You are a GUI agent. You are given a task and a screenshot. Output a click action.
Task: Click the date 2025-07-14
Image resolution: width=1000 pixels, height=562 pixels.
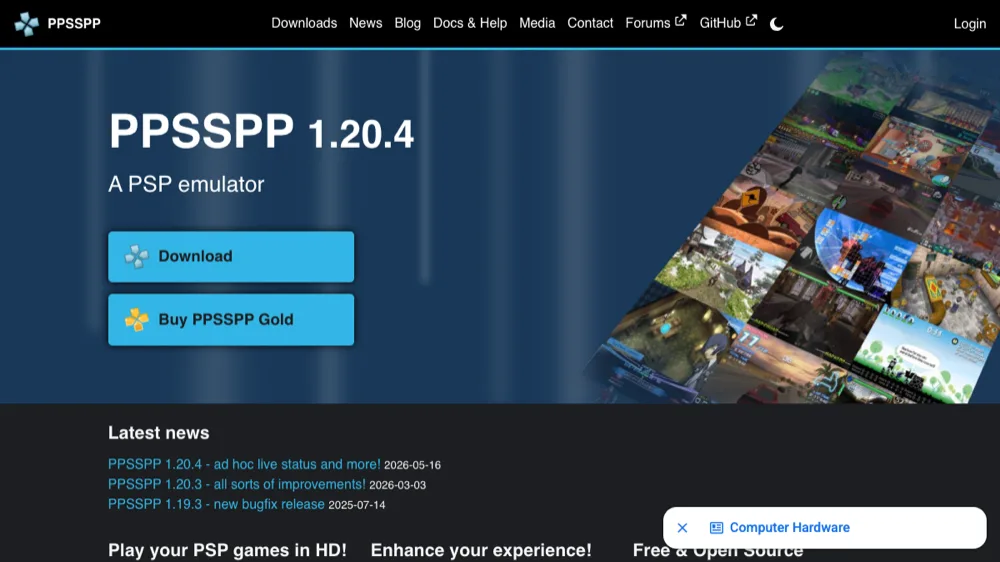pos(357,505)
